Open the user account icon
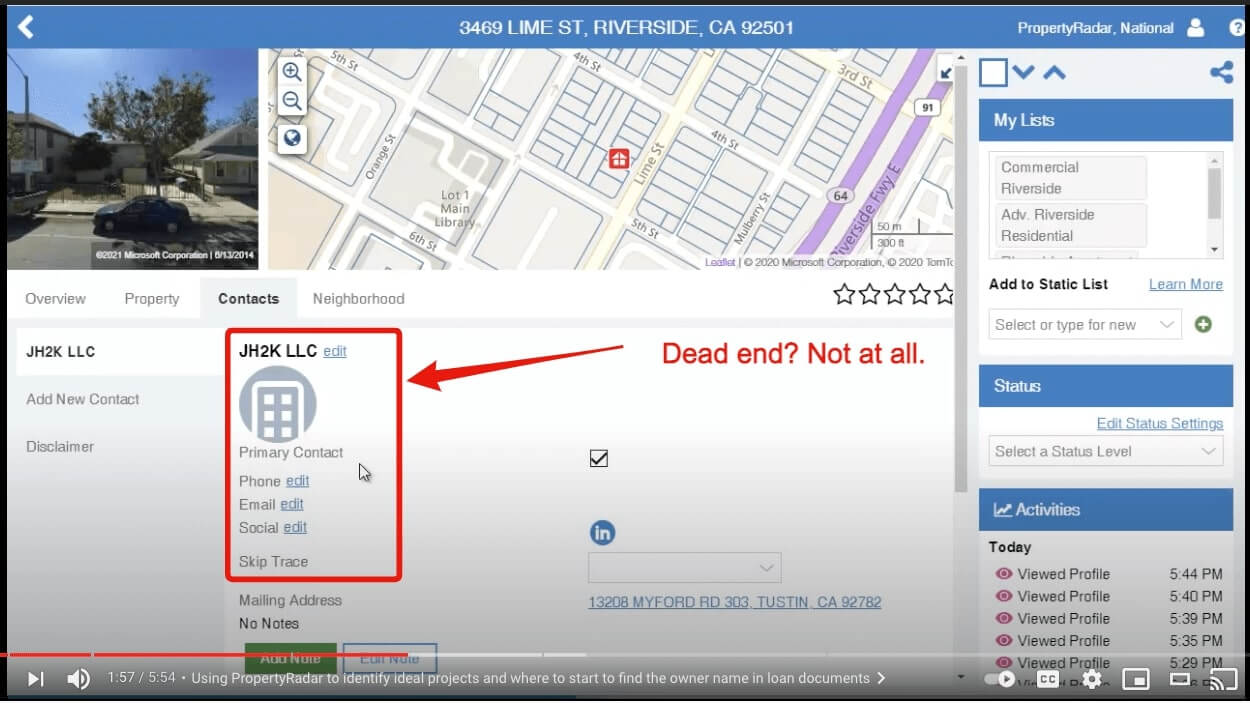This screenshot has height=703, width=1250. pos(1195,28)
